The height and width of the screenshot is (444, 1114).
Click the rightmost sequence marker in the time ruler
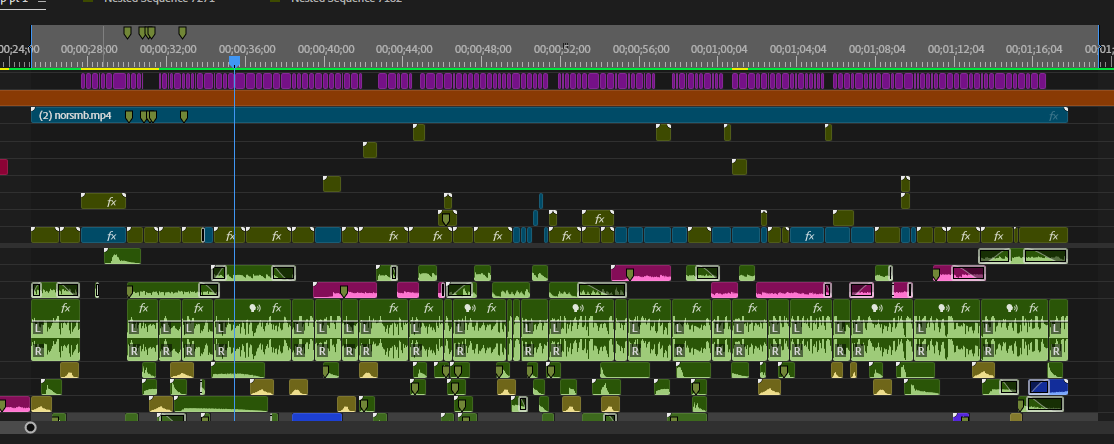pyautogui.click(x=183, y=32)
